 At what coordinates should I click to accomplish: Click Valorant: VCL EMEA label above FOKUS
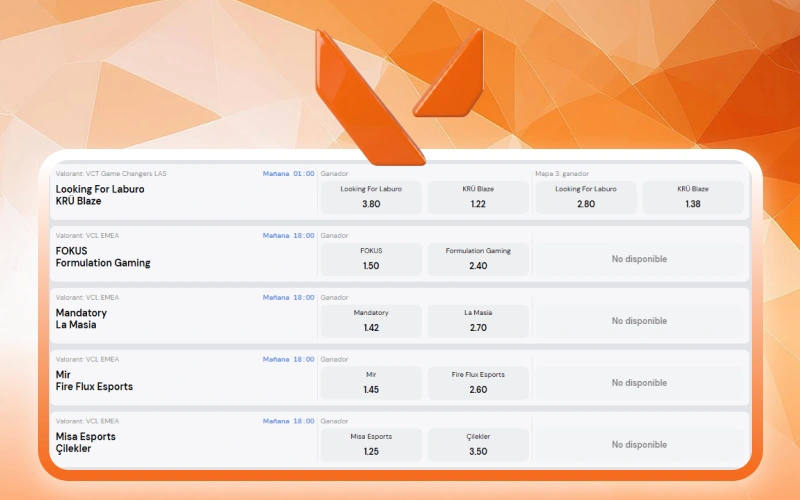(x=87, y=235)
